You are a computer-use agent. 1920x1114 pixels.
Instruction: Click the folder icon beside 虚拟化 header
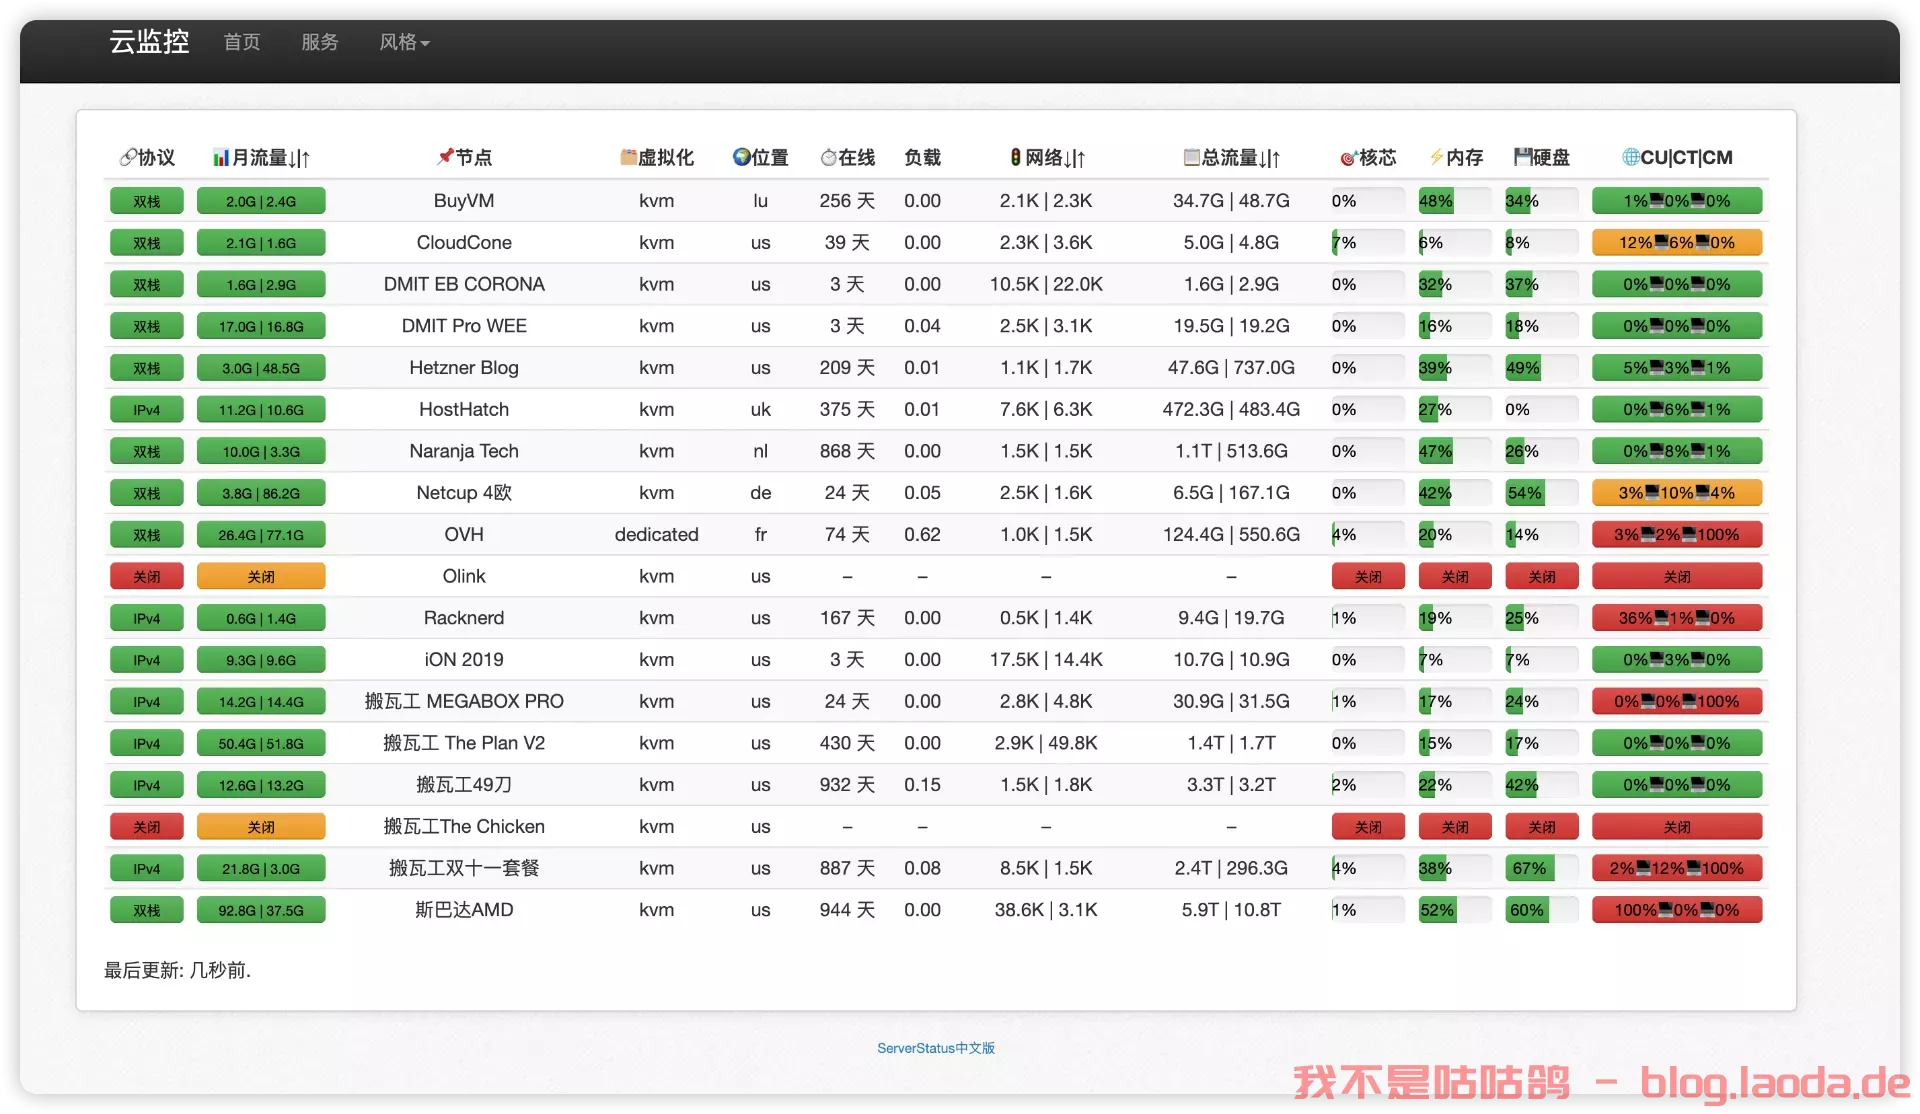628,157
